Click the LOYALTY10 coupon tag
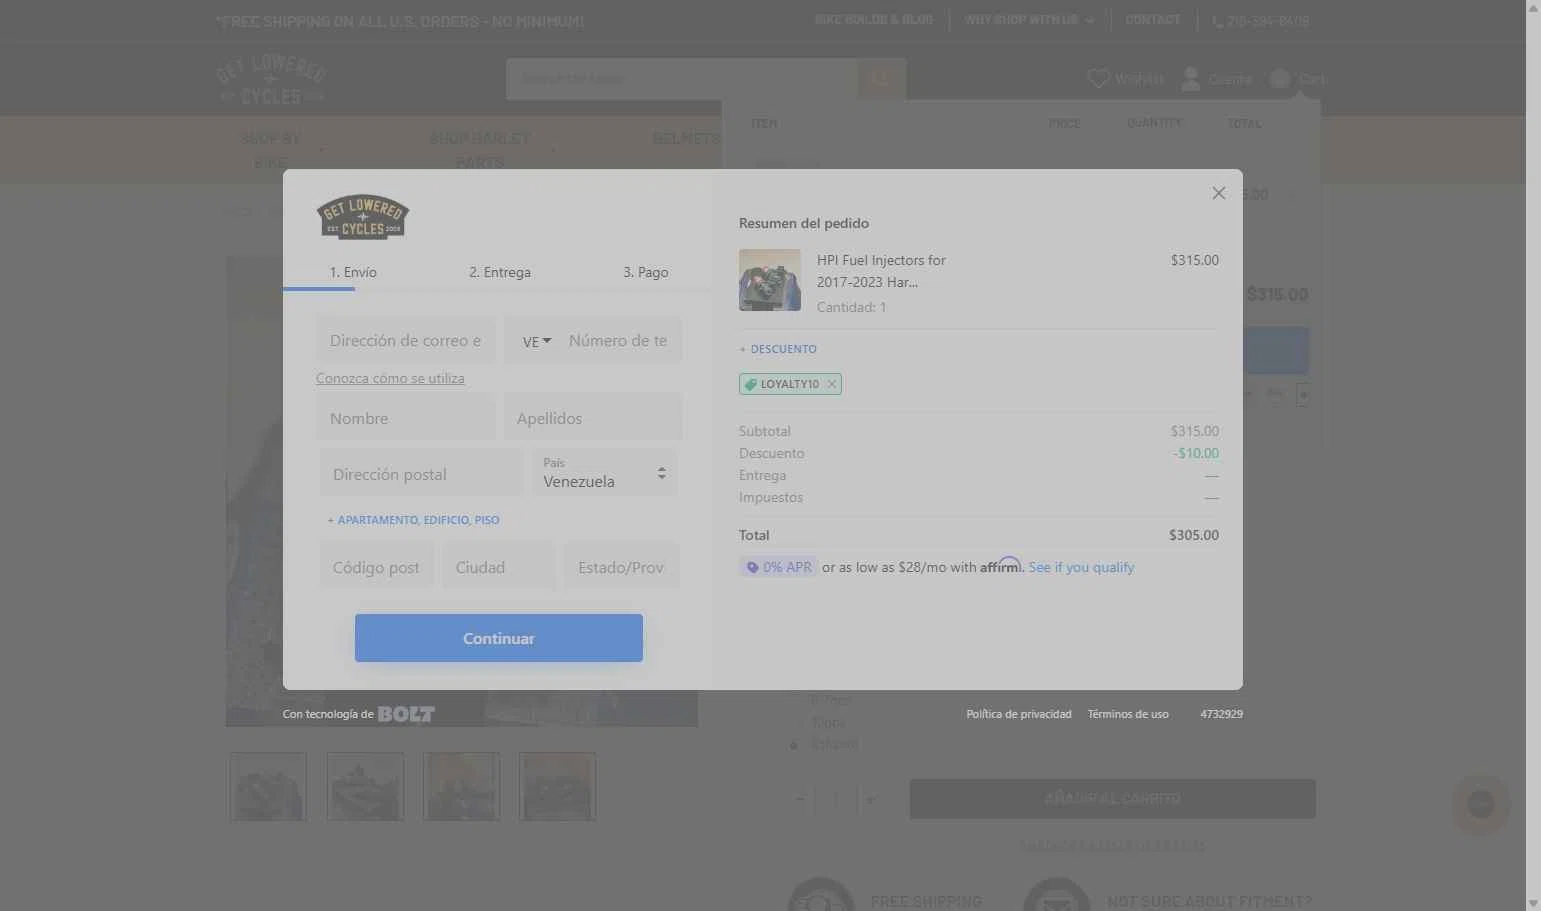Viewport: 1541px width, 911px height. tap(790, 384)
